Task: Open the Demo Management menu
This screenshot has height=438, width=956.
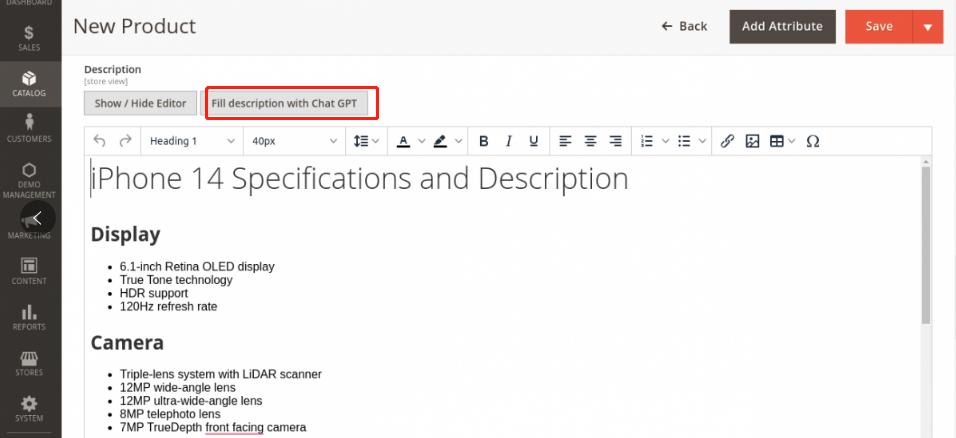Action: coord(29,181)
